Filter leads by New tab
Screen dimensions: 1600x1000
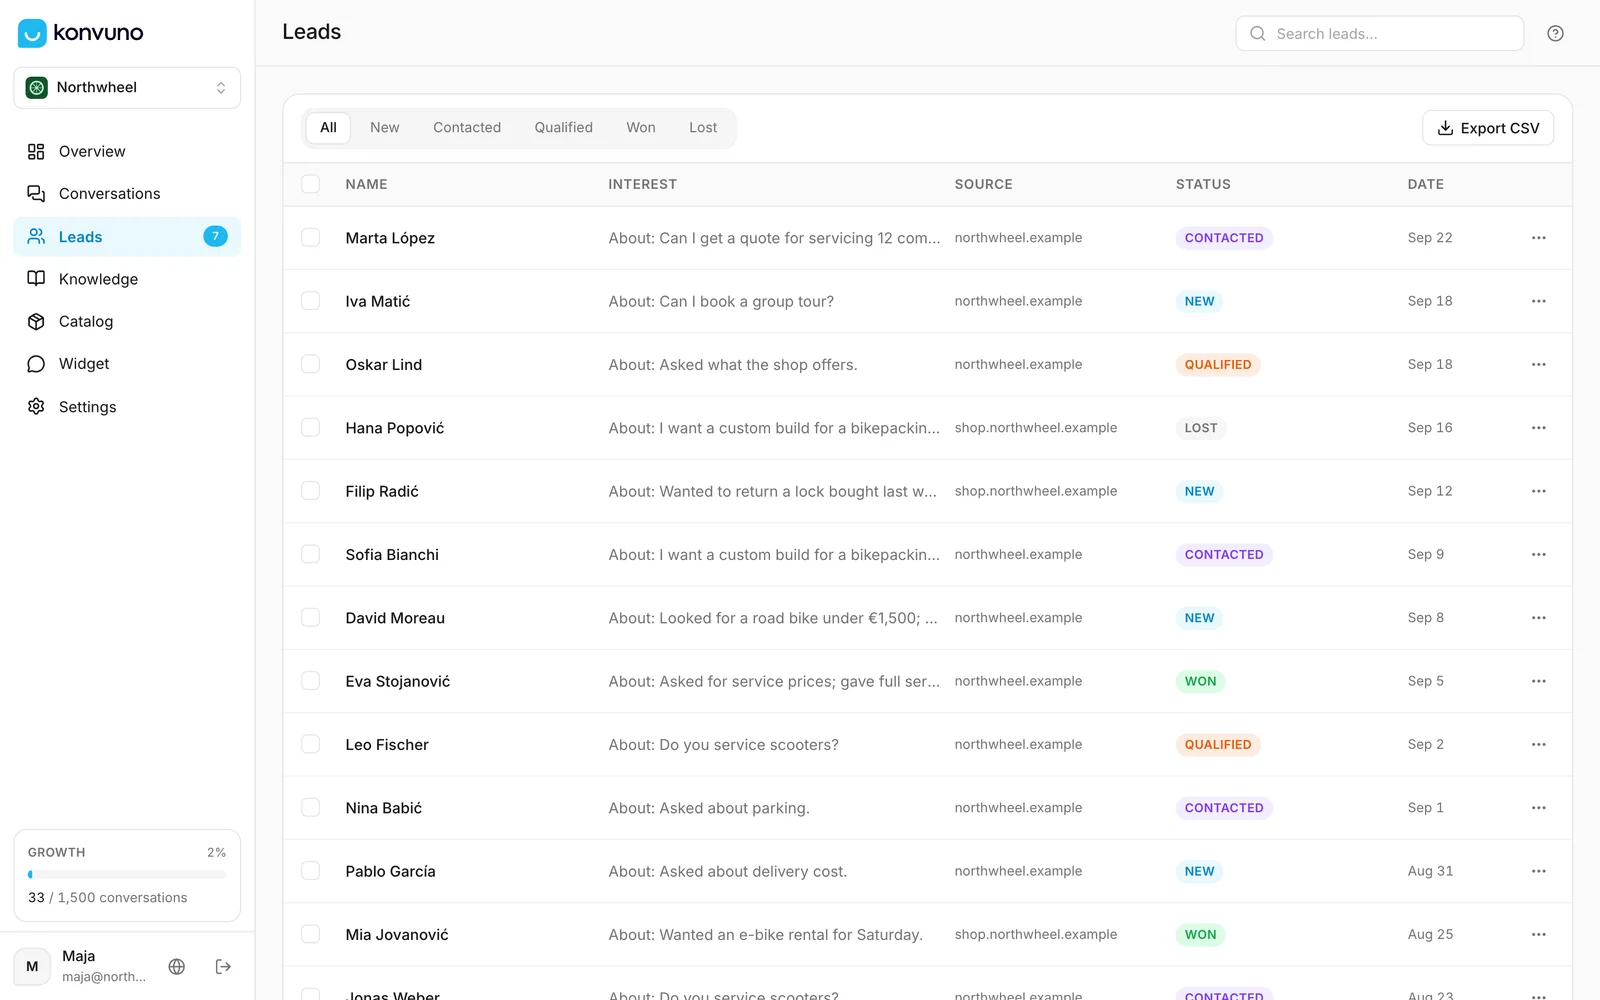tap(384, 128)
